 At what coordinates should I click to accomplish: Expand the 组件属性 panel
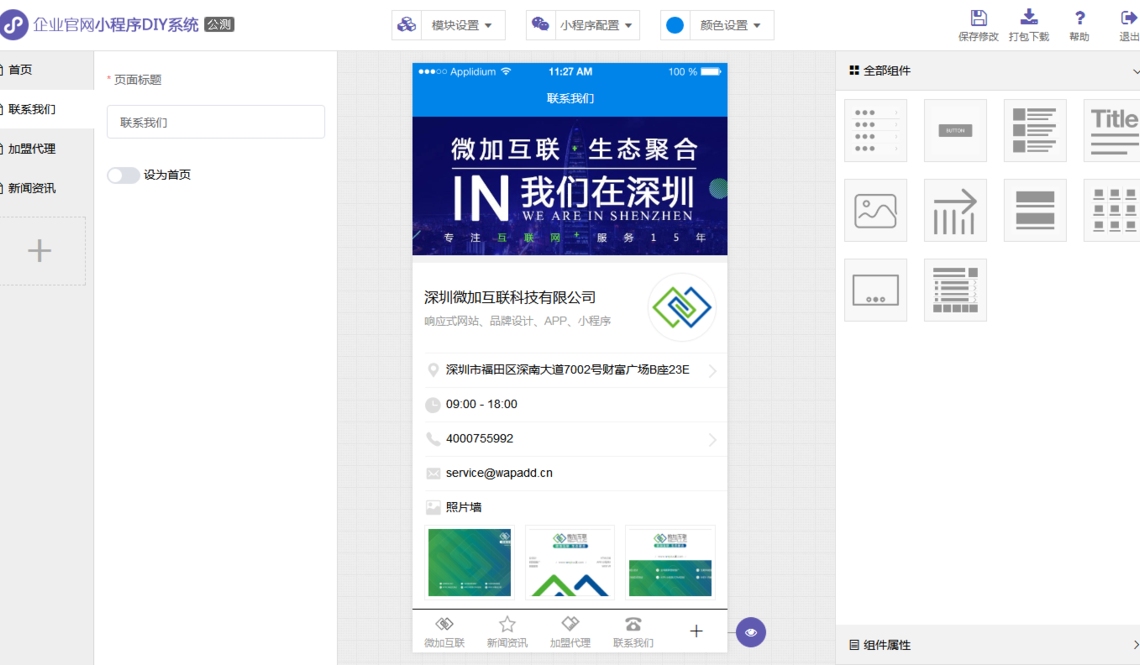[987, 645]
